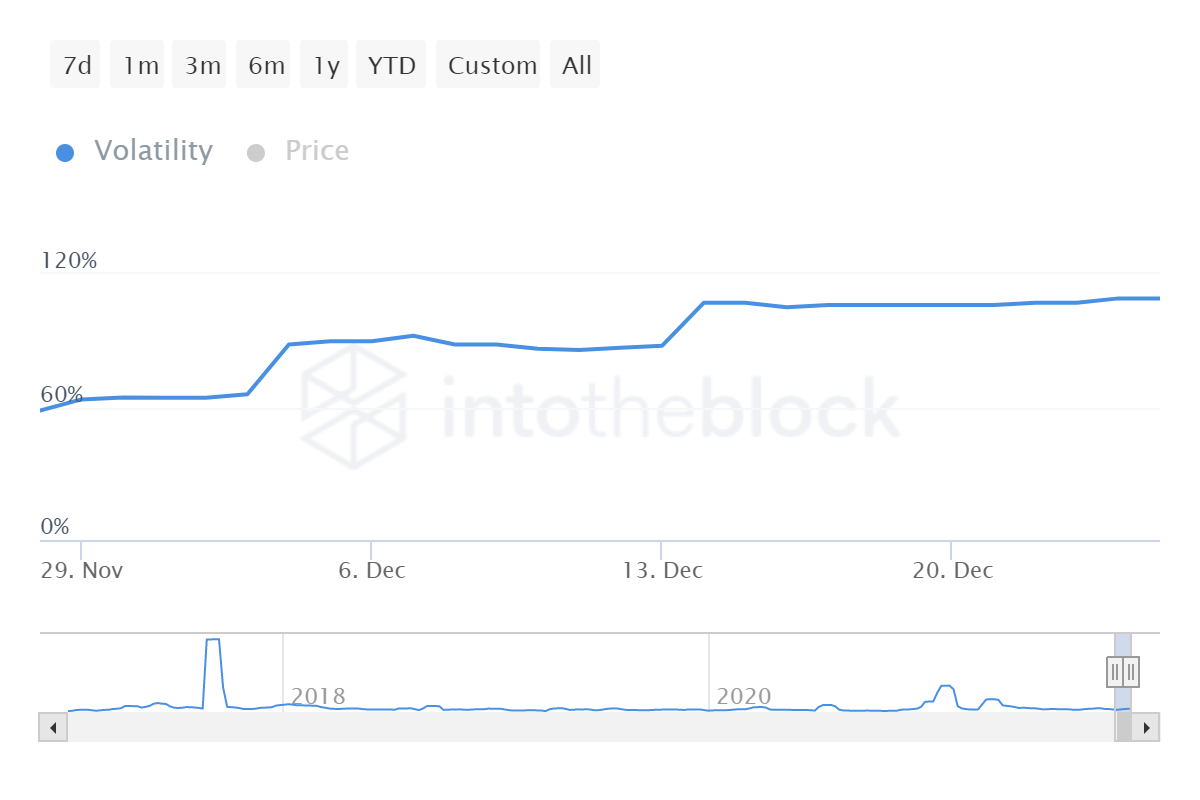Show the 1y time range
1200x800 pixels.
(x=324, y=65)
